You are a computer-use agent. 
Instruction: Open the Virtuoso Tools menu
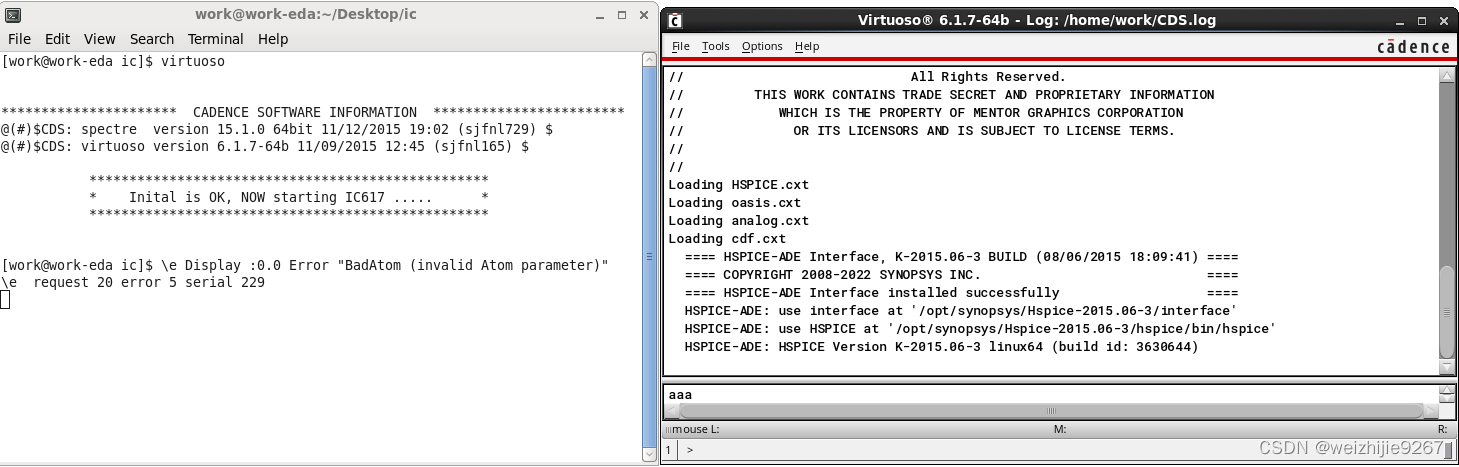click(715, 46)
